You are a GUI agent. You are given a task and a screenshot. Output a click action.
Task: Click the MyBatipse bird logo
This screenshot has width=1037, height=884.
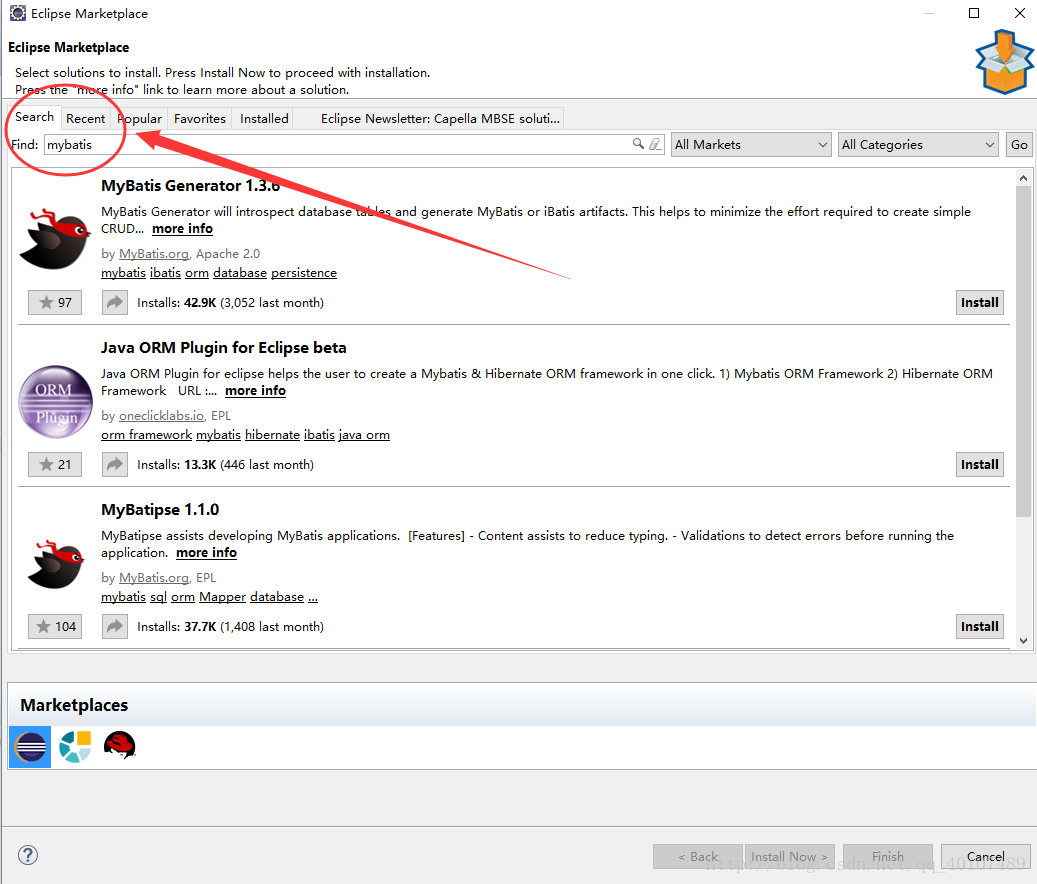pyautogui.click(x=56, y=564)
